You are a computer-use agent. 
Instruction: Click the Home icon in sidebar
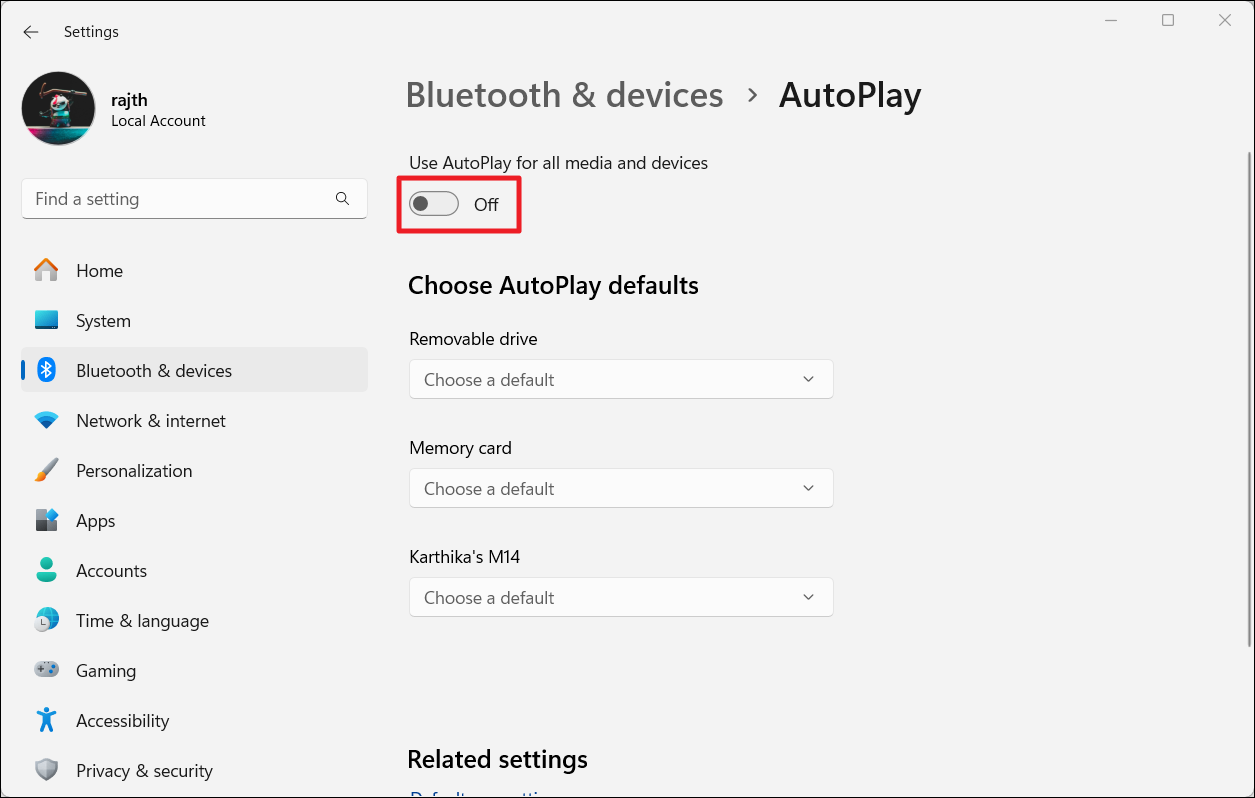46,270
